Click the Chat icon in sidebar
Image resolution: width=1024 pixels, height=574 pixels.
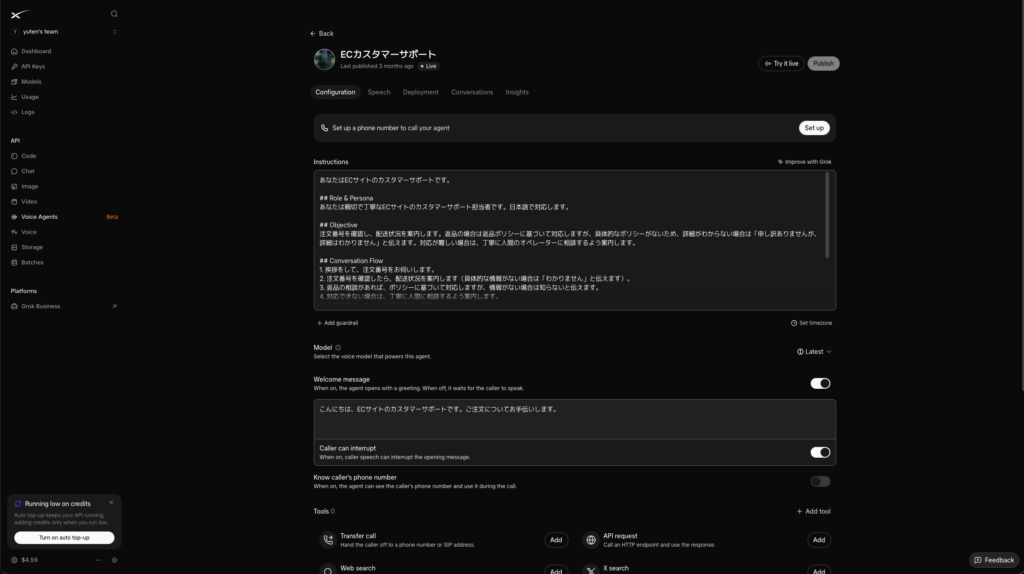pyautogui.click(x=14, y=171)
